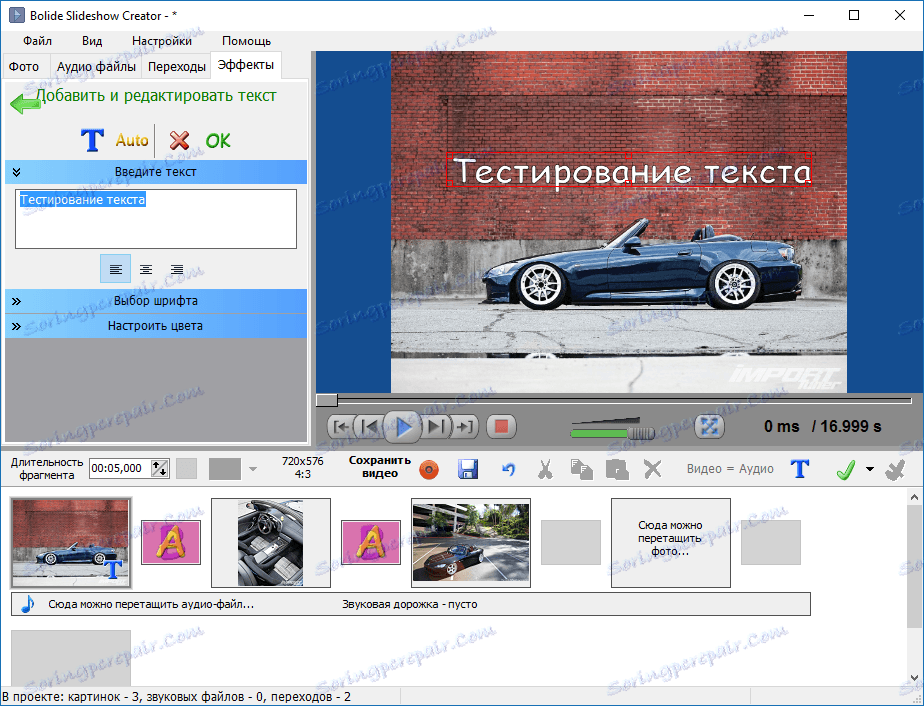This screenshot has width=924, height=706.
Task: Select left text alignment
Action: point(116,269)
